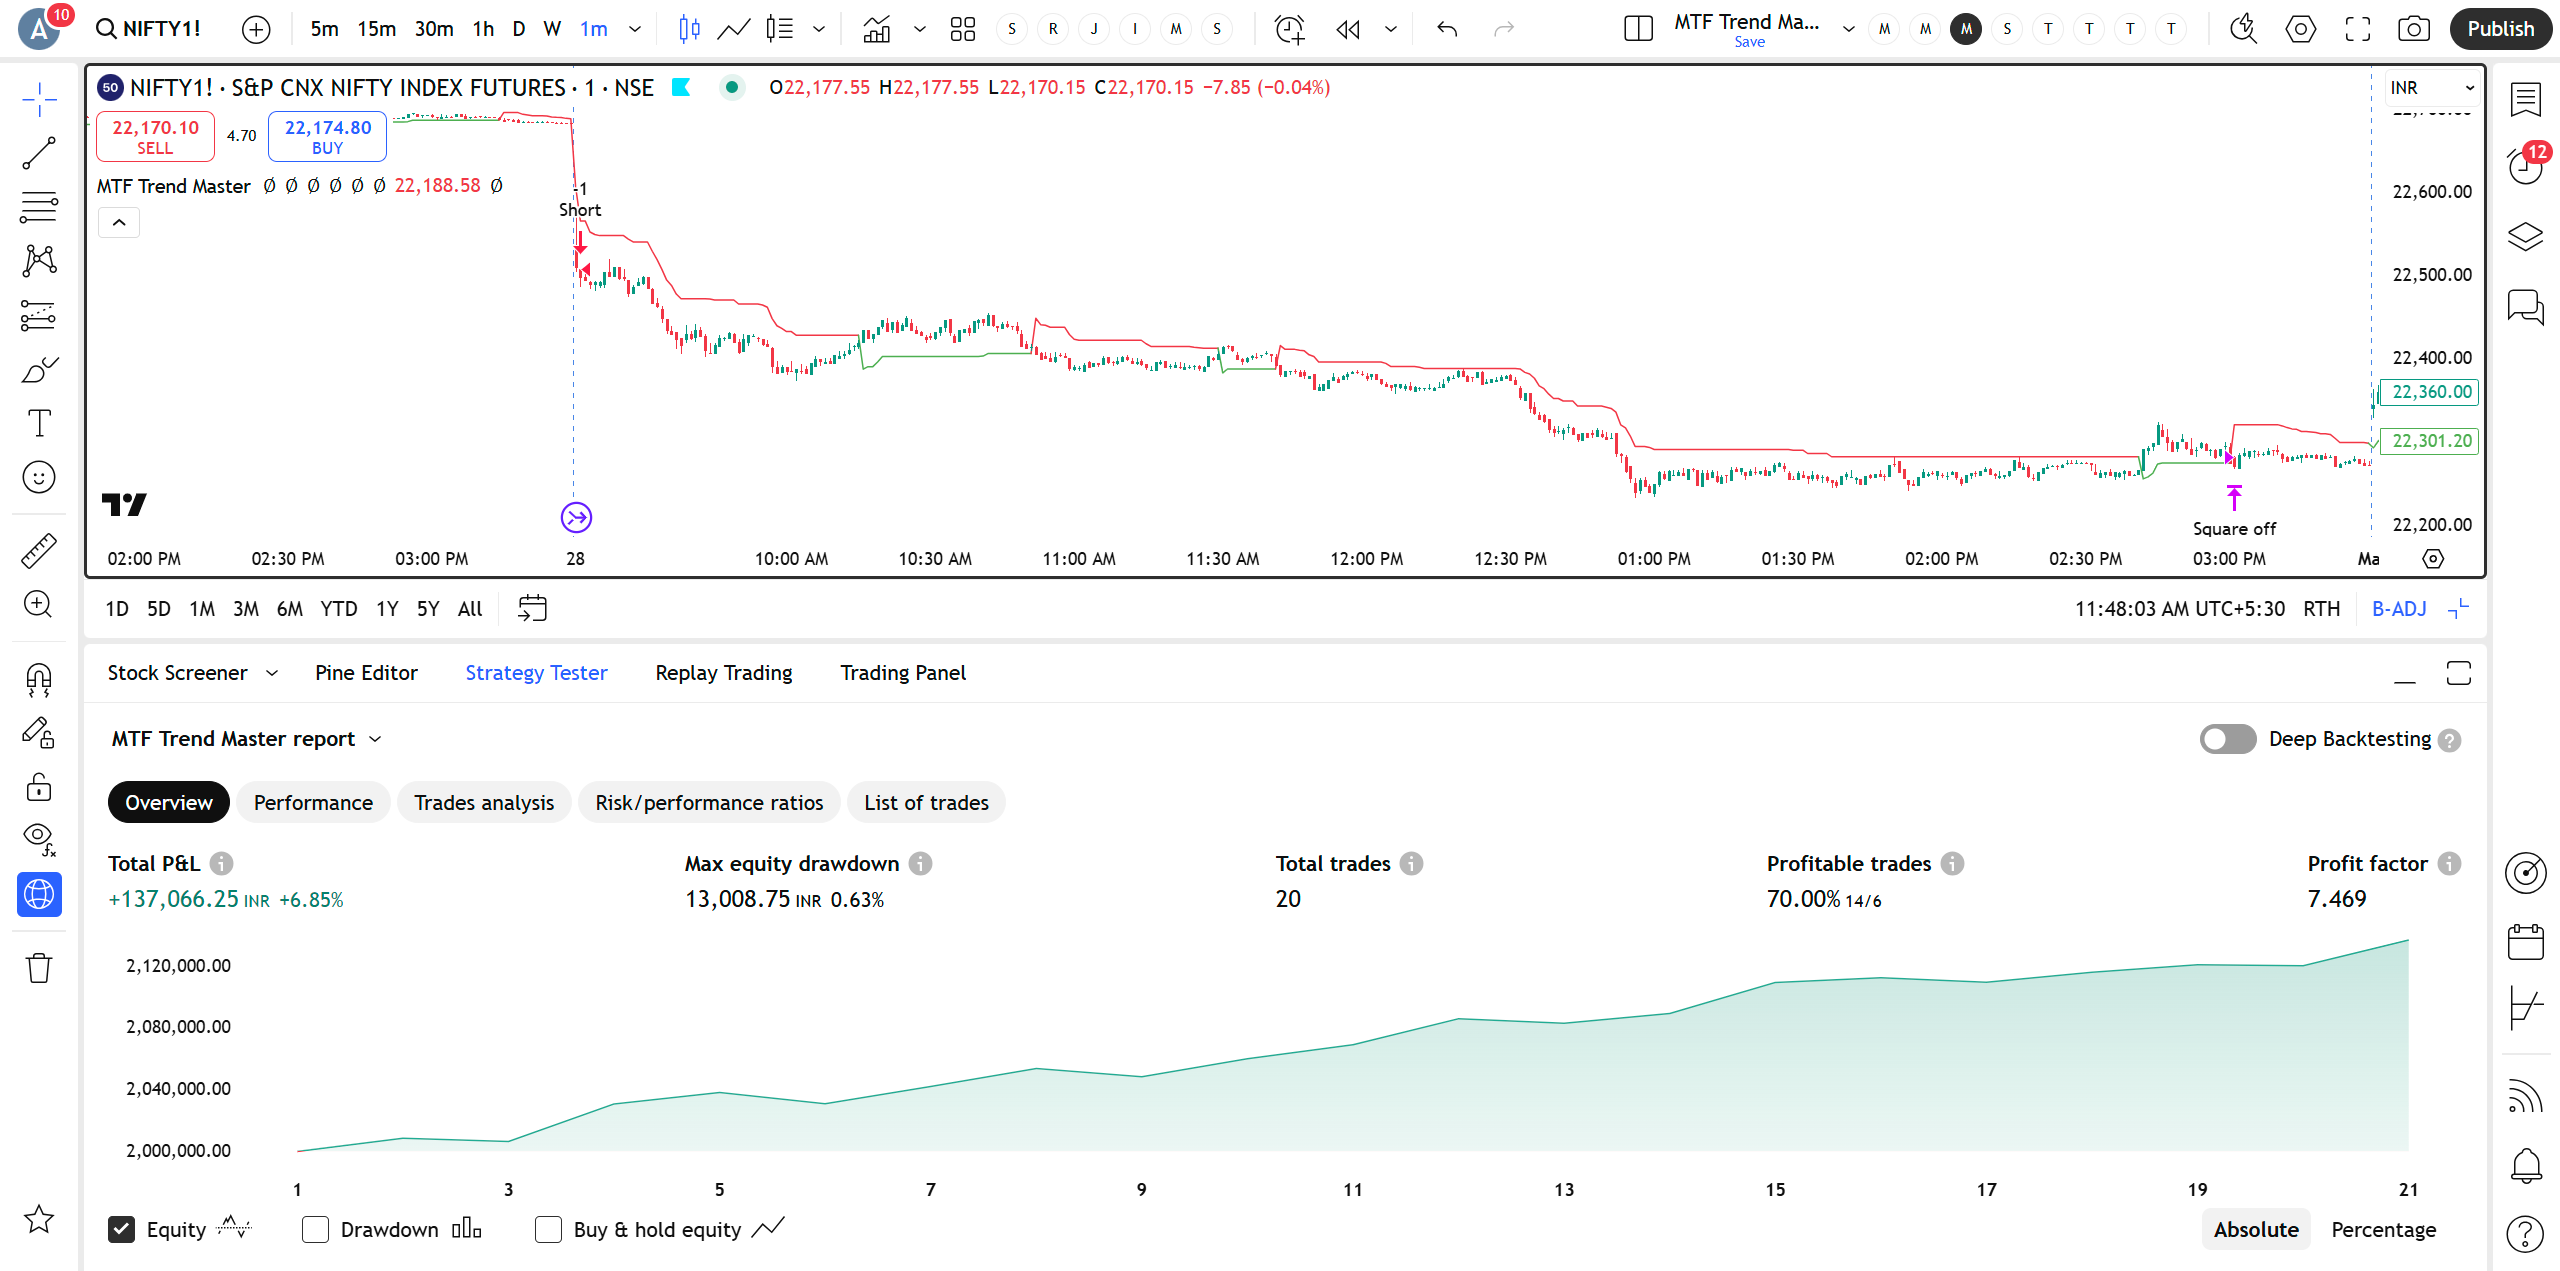Expand the indicators favorites dropdown arrow

(x=920, y=29)
